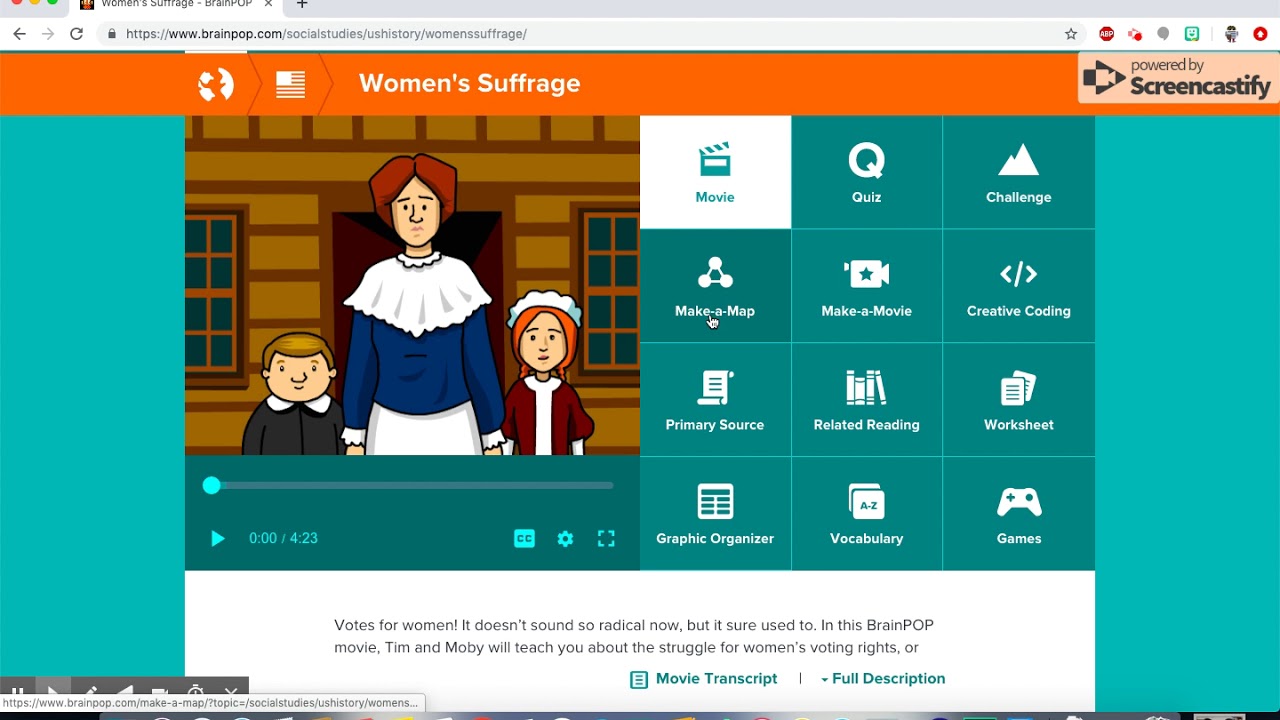Open the Make-a-Movie tile
Screen dimensions: 1280x720
pos(866,286)
